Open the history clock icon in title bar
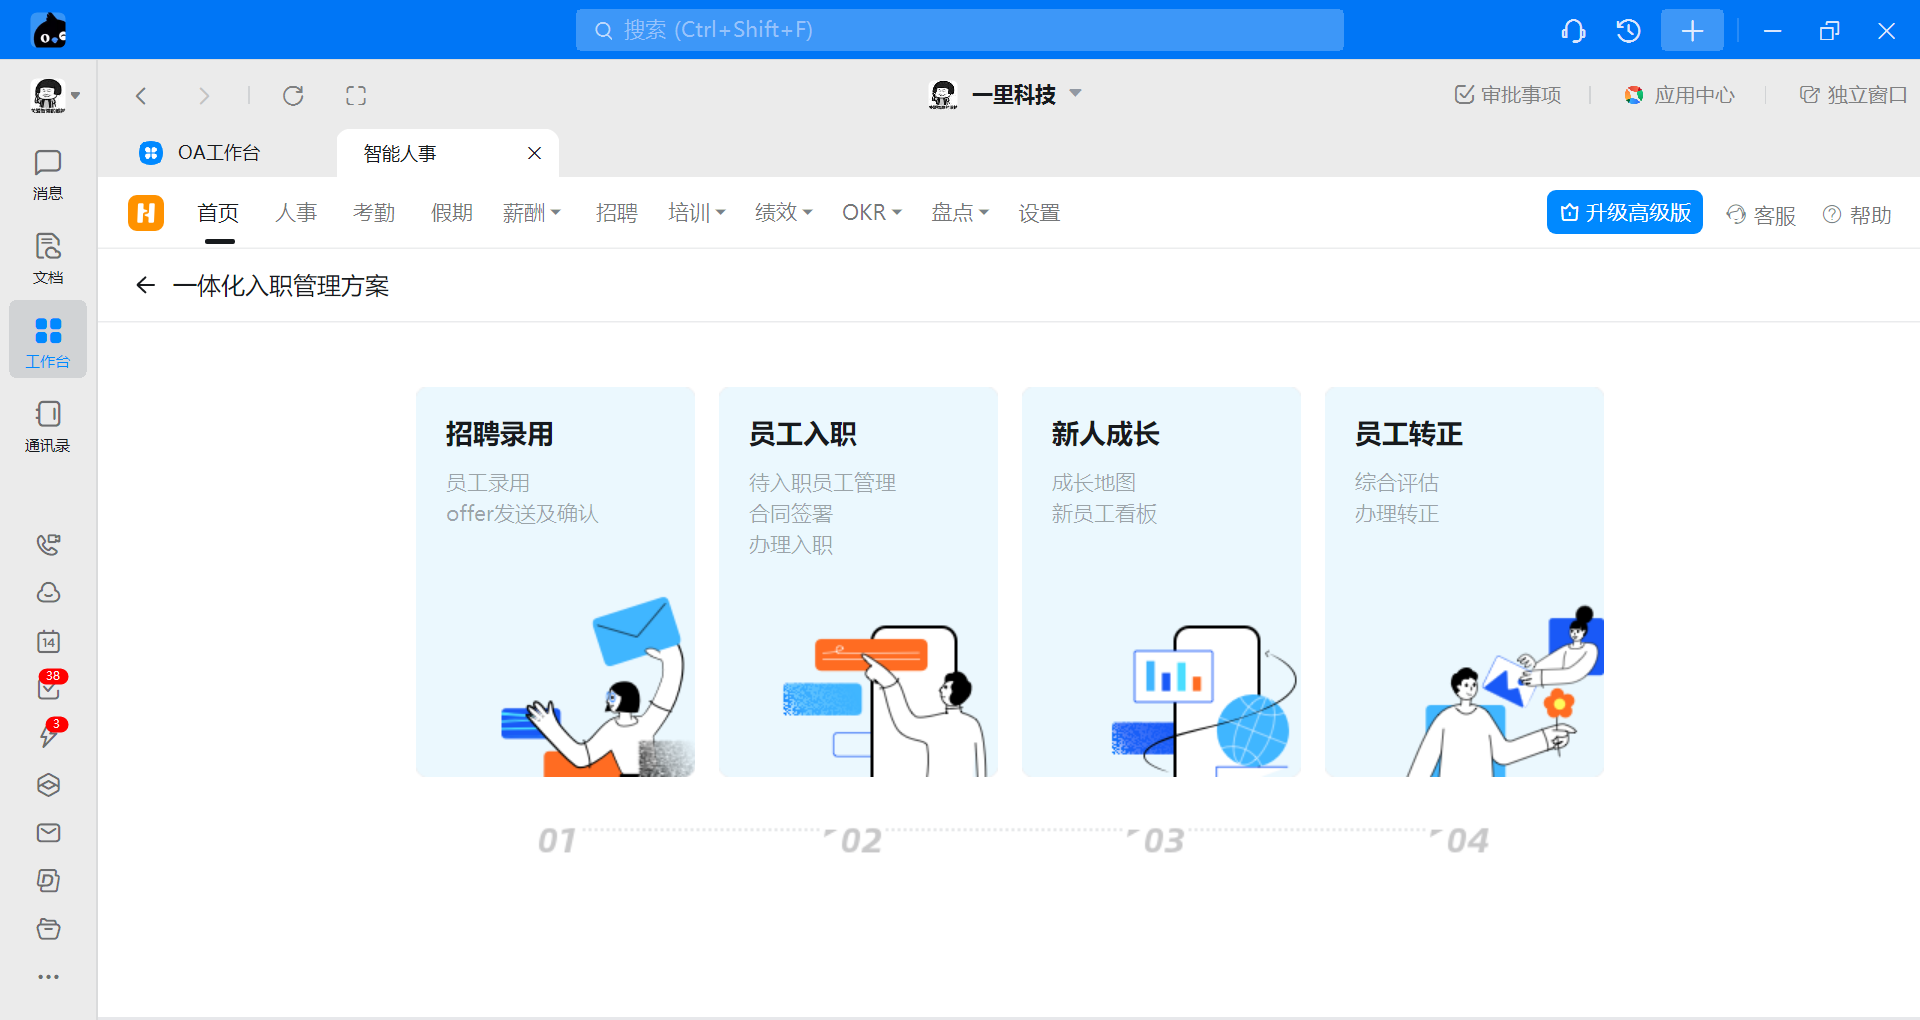This screenshot has height=1020, width=1920. 1628,31
